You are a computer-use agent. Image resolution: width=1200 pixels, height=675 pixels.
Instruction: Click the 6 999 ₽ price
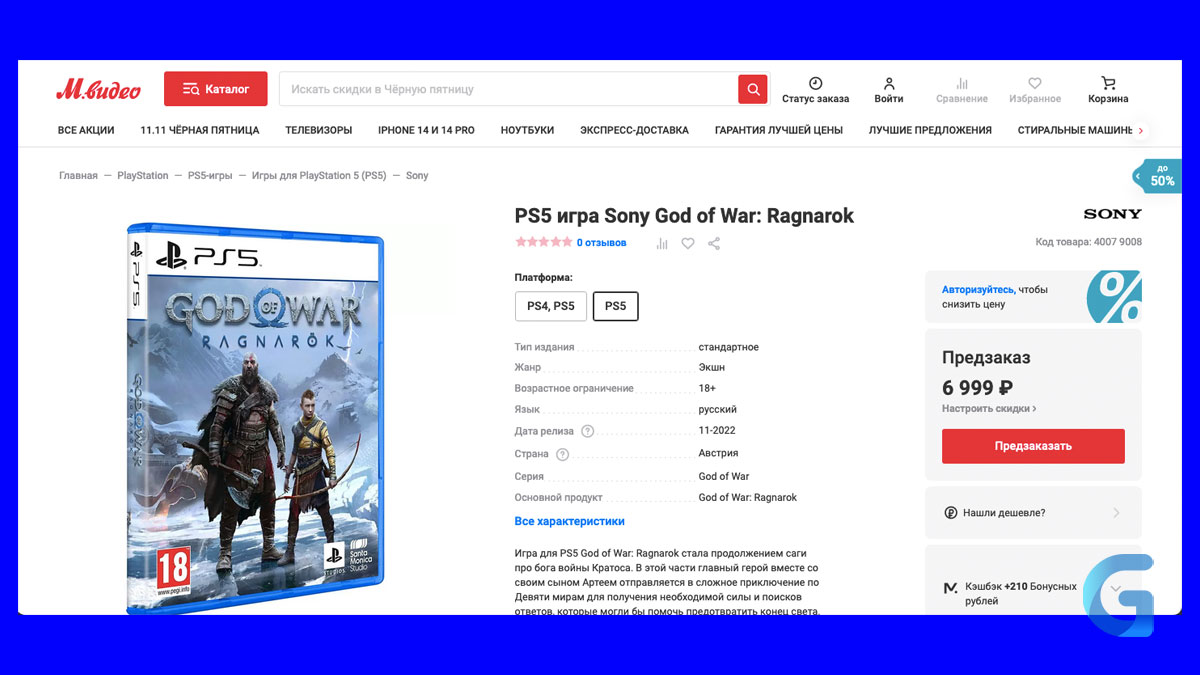[978, 388]
